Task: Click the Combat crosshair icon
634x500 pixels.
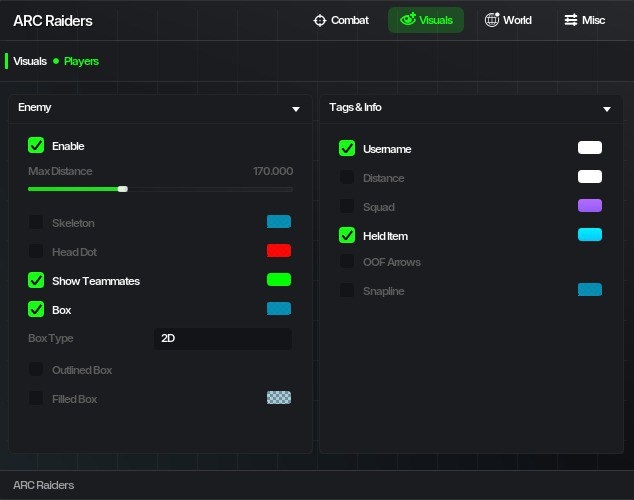Action: [320, 20]
